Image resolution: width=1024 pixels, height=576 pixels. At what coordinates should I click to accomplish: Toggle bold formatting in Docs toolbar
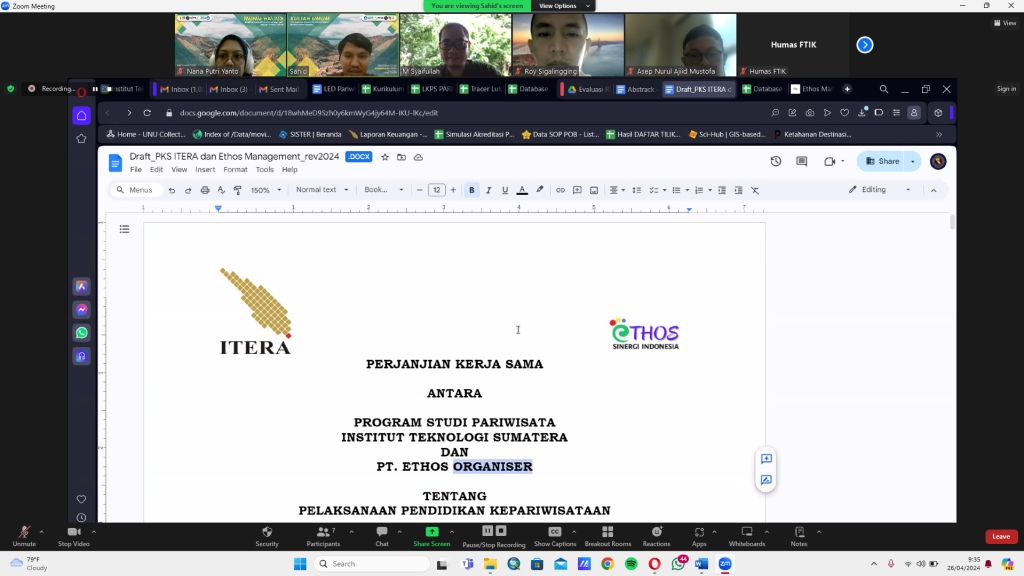click(472, 190)
